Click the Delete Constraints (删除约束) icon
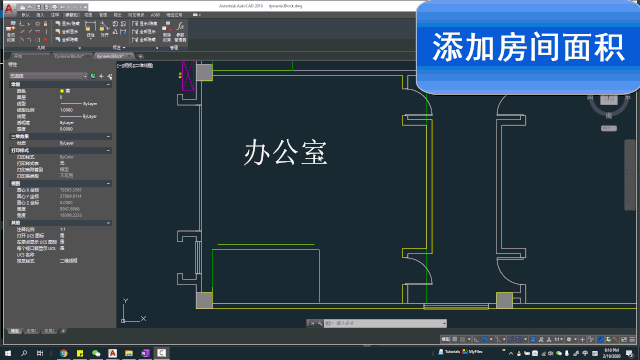 click(167, 32)
